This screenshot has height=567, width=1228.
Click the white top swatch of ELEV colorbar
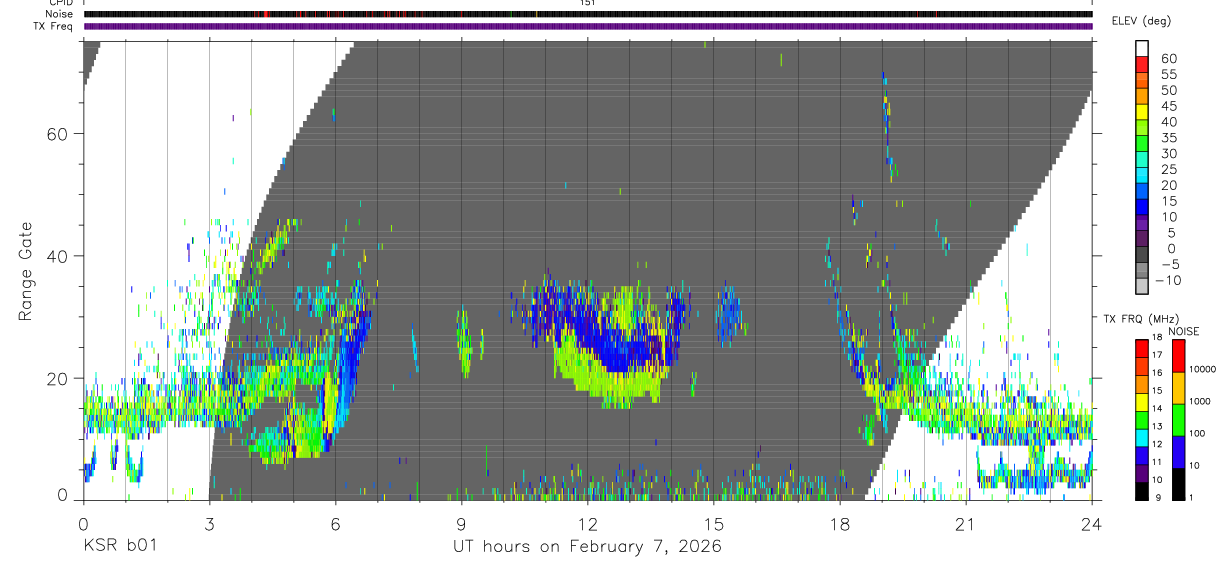(x=1142, y=48)
